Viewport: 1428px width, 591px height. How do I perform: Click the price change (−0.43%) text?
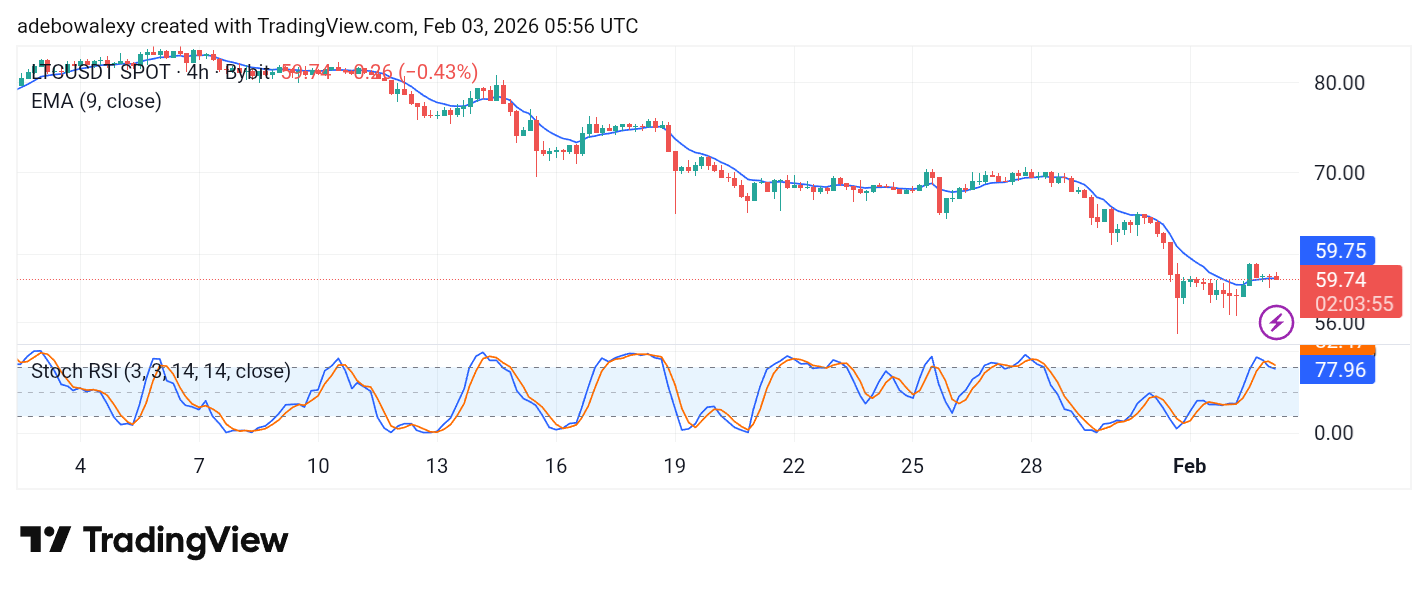438,72
